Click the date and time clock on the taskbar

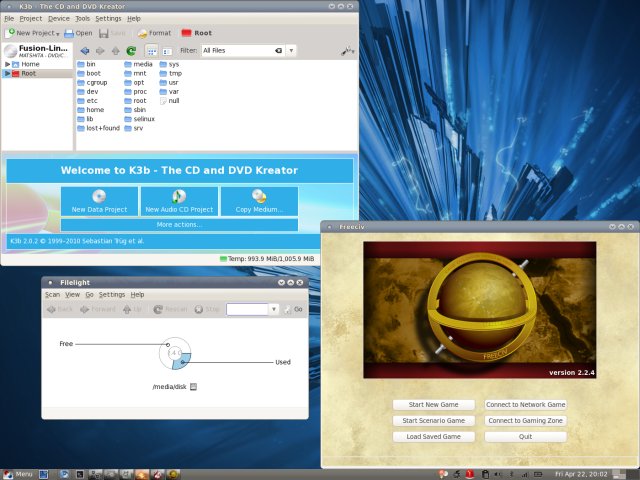click(x=581, y=474)
